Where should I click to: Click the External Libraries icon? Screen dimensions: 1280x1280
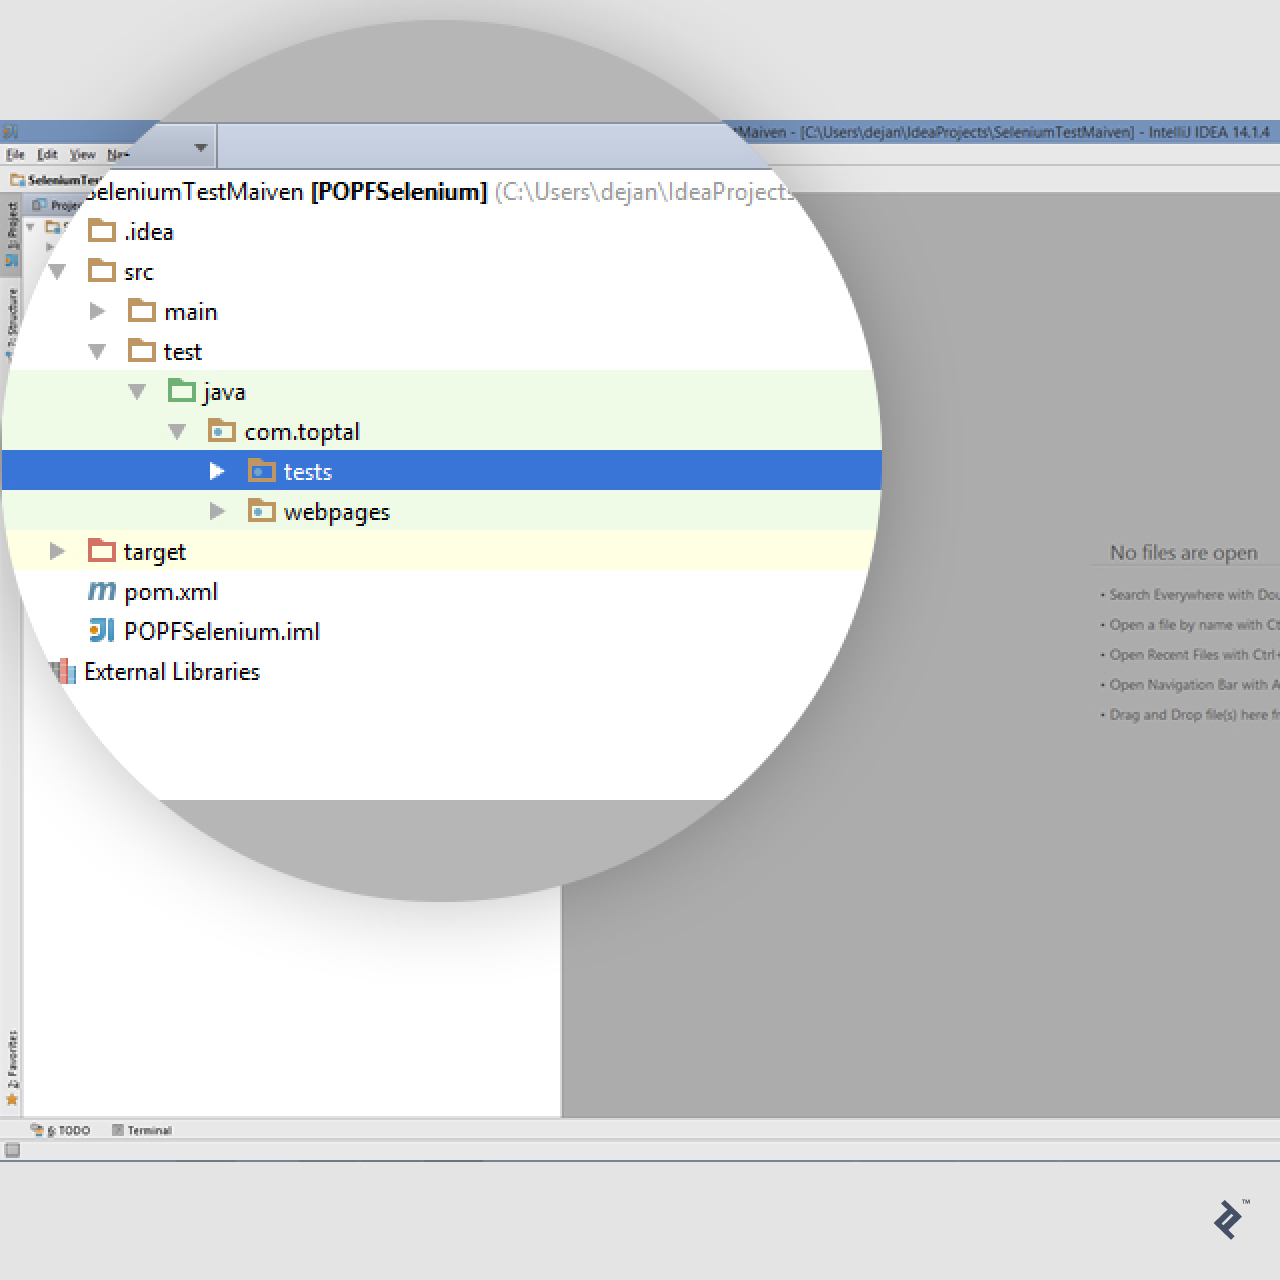click(63, 671)
